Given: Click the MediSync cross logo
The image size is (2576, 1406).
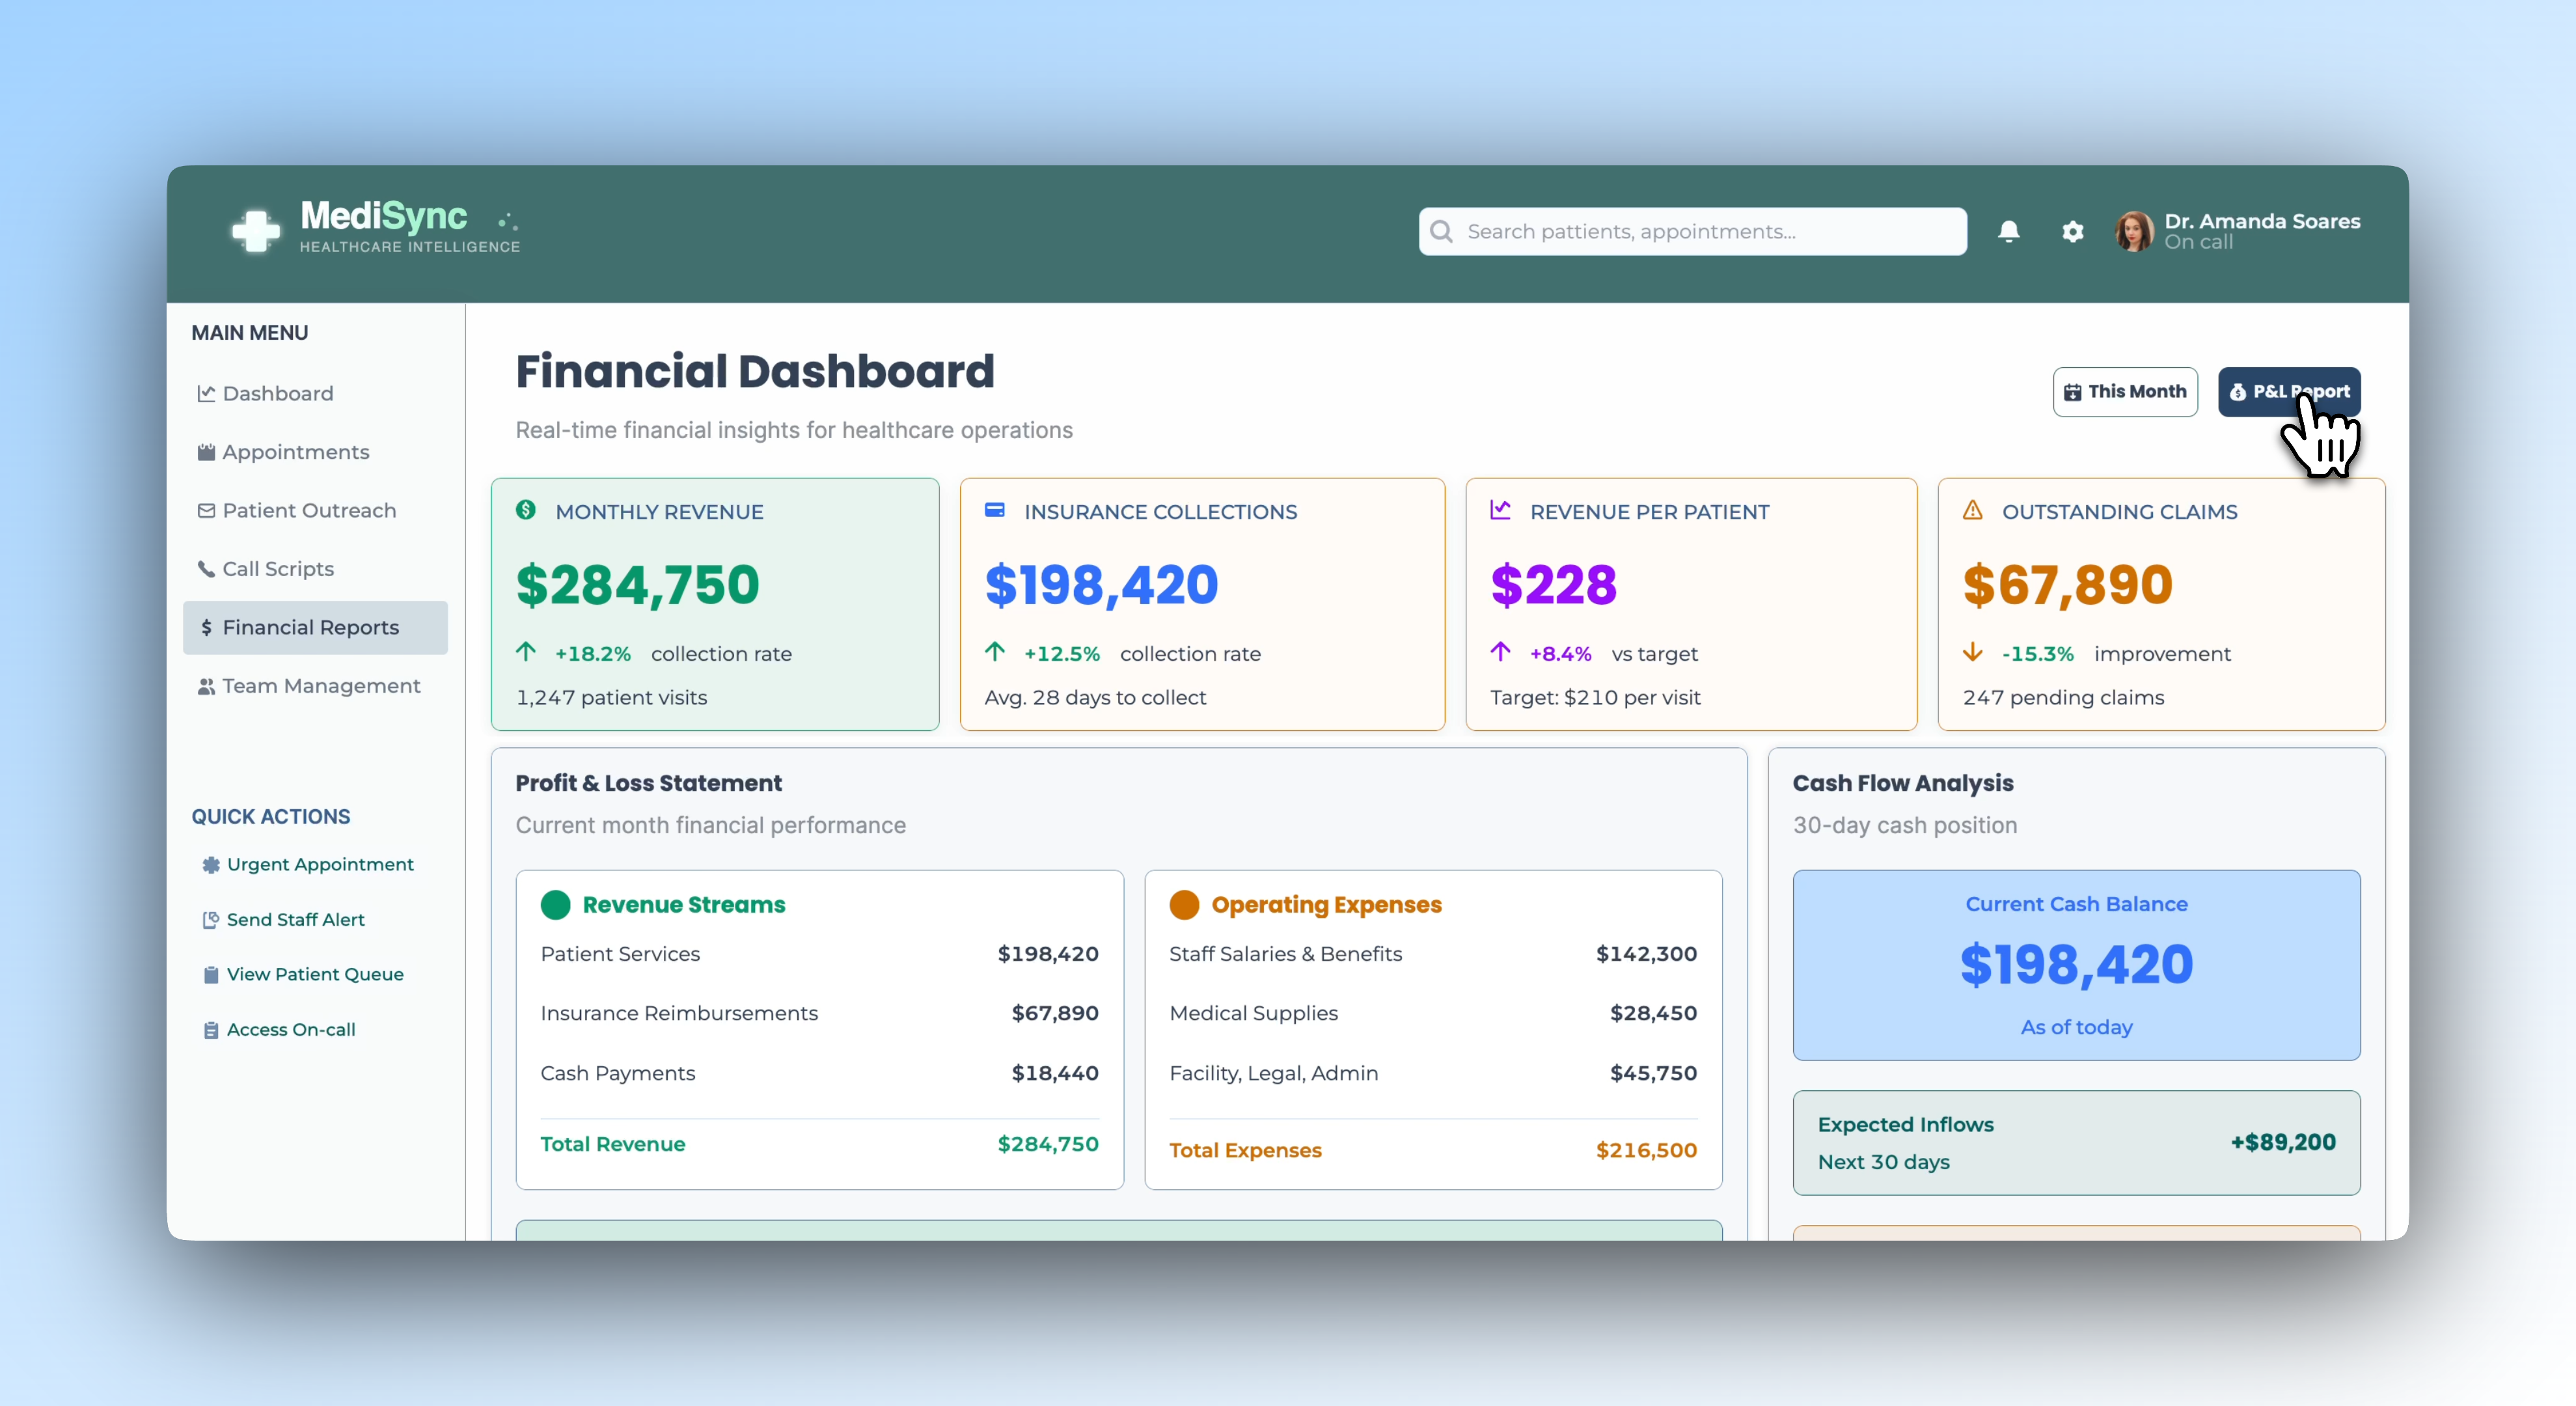Looking at the screenshot, I should tap(256, 231).
